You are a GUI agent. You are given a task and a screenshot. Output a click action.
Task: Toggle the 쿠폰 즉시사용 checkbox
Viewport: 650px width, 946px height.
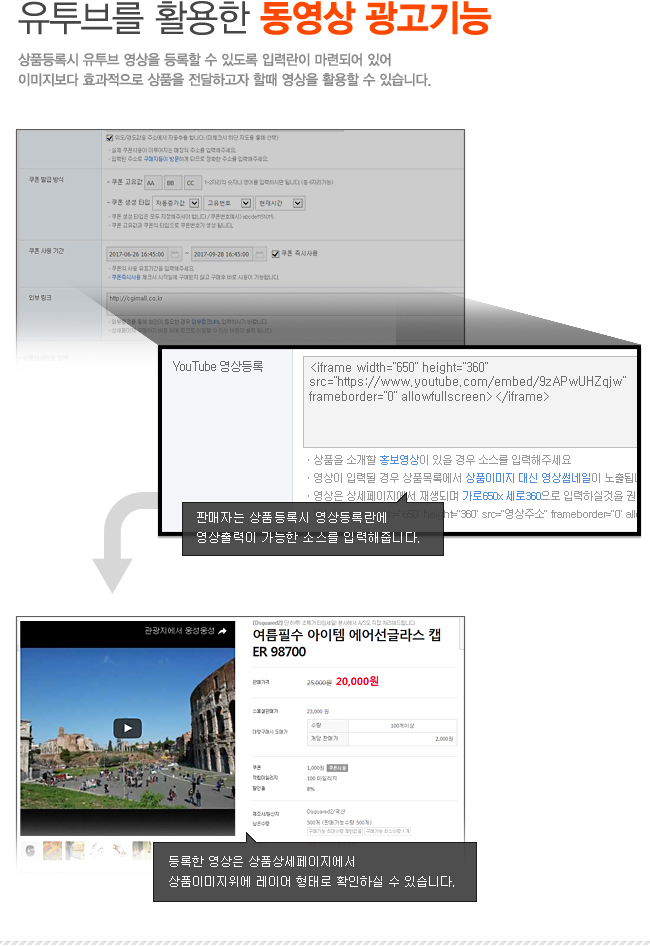pos(275,253)
